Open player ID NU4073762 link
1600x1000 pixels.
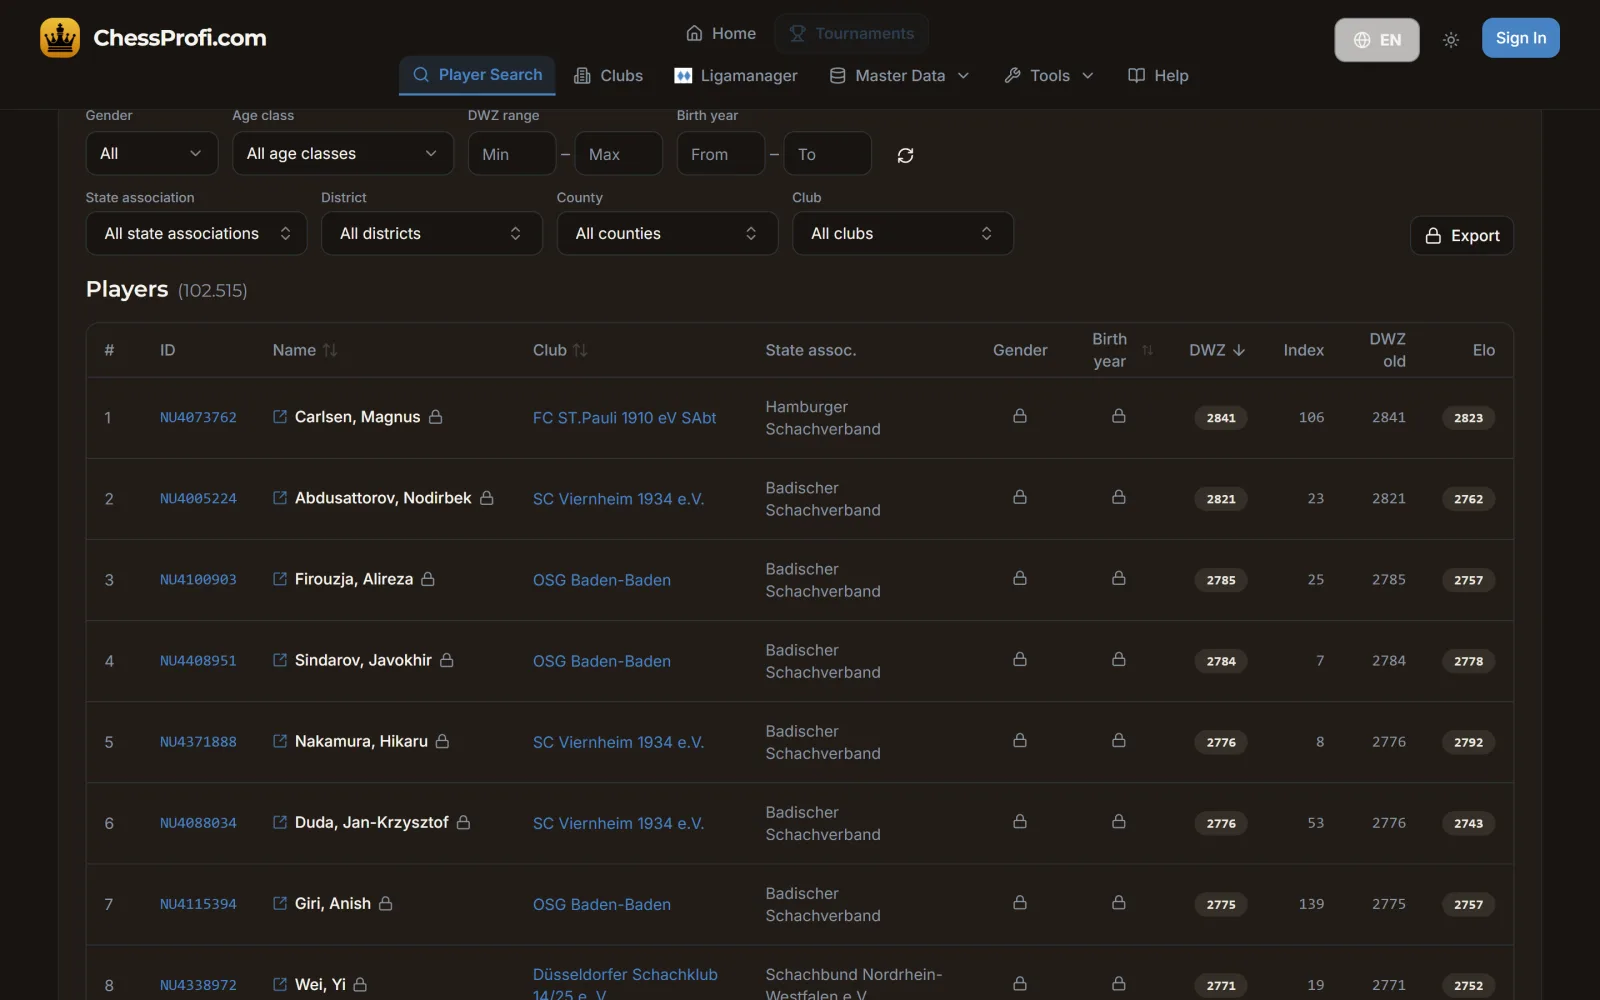[x=198, y=417]
